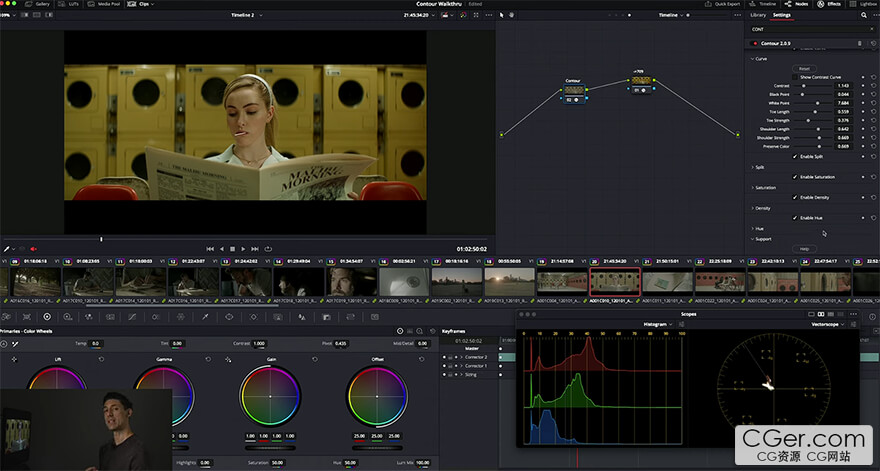Uncheck the Enable Saturation checkbox

796,177
